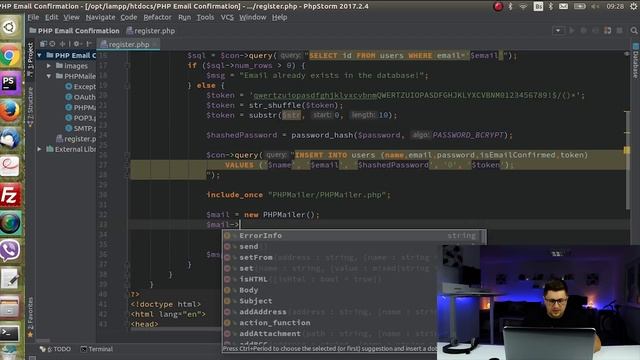
Task: Expand External Libraries node
Action: pos(40,149)
